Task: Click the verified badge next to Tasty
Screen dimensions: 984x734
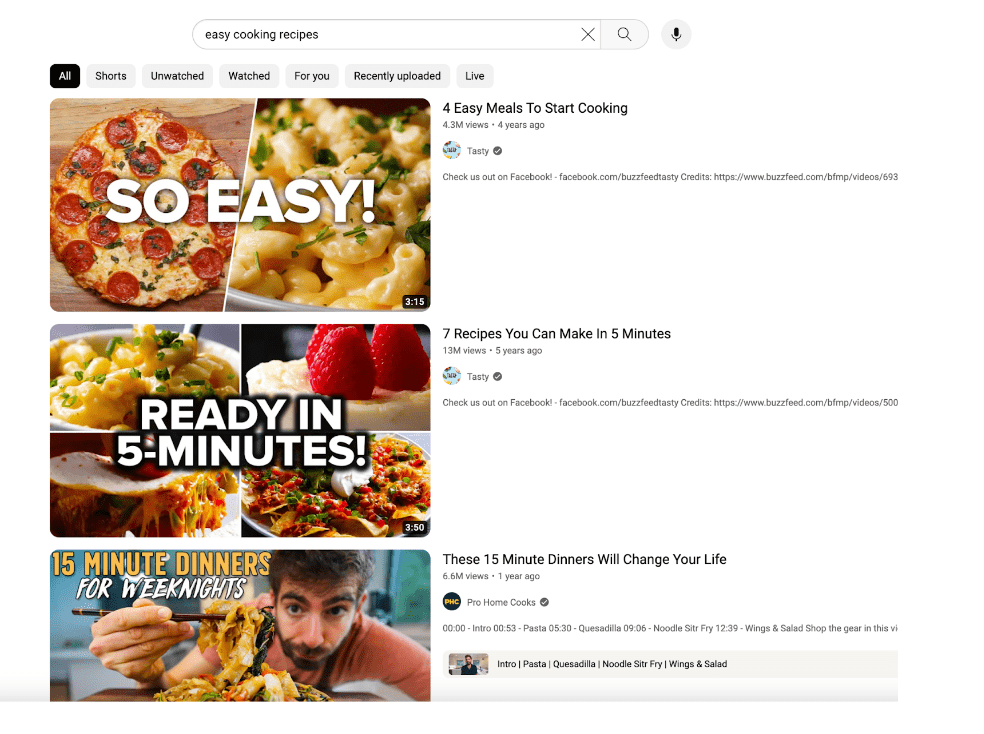Action: [x=498, y=150]
